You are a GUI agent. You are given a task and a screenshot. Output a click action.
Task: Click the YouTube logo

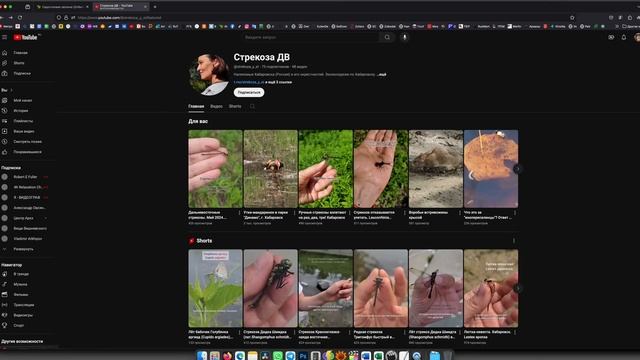coord(26,37)
